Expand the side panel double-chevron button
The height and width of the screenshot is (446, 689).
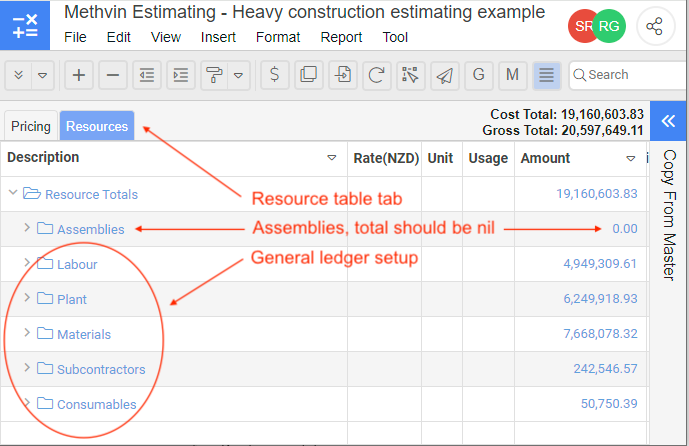coord(668,121)
